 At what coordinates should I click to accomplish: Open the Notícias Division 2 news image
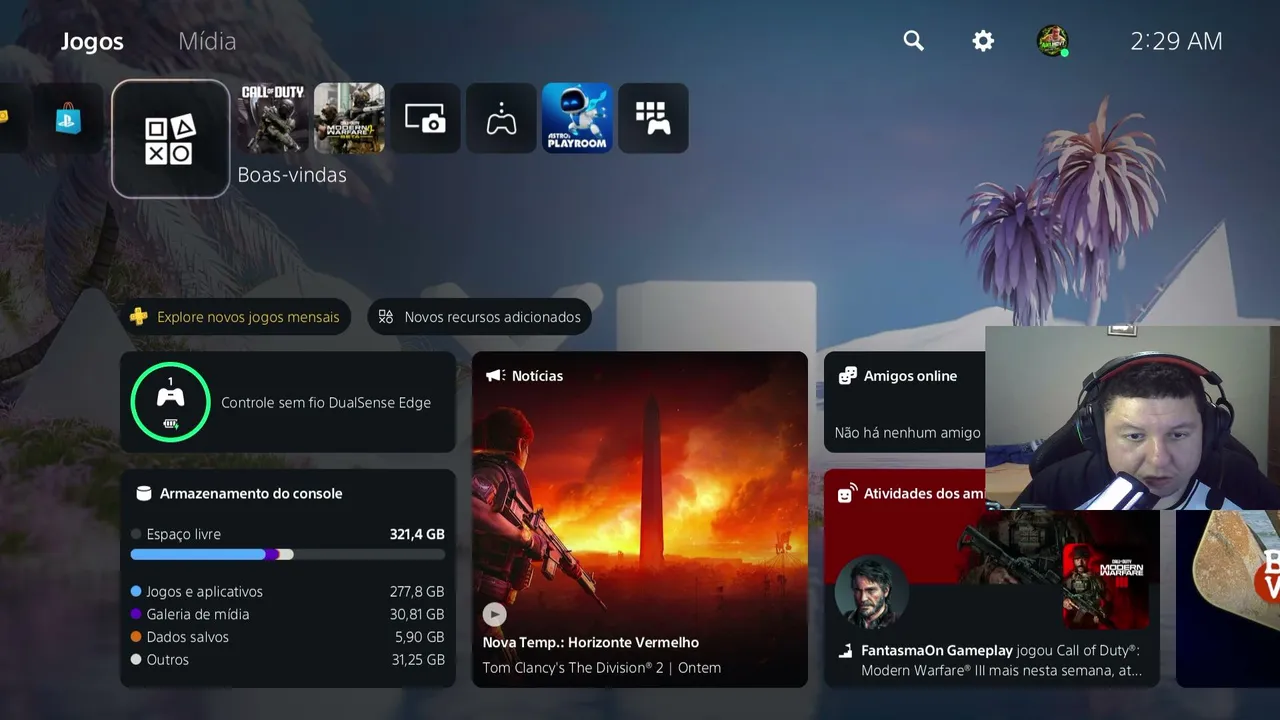coord(640,519)
